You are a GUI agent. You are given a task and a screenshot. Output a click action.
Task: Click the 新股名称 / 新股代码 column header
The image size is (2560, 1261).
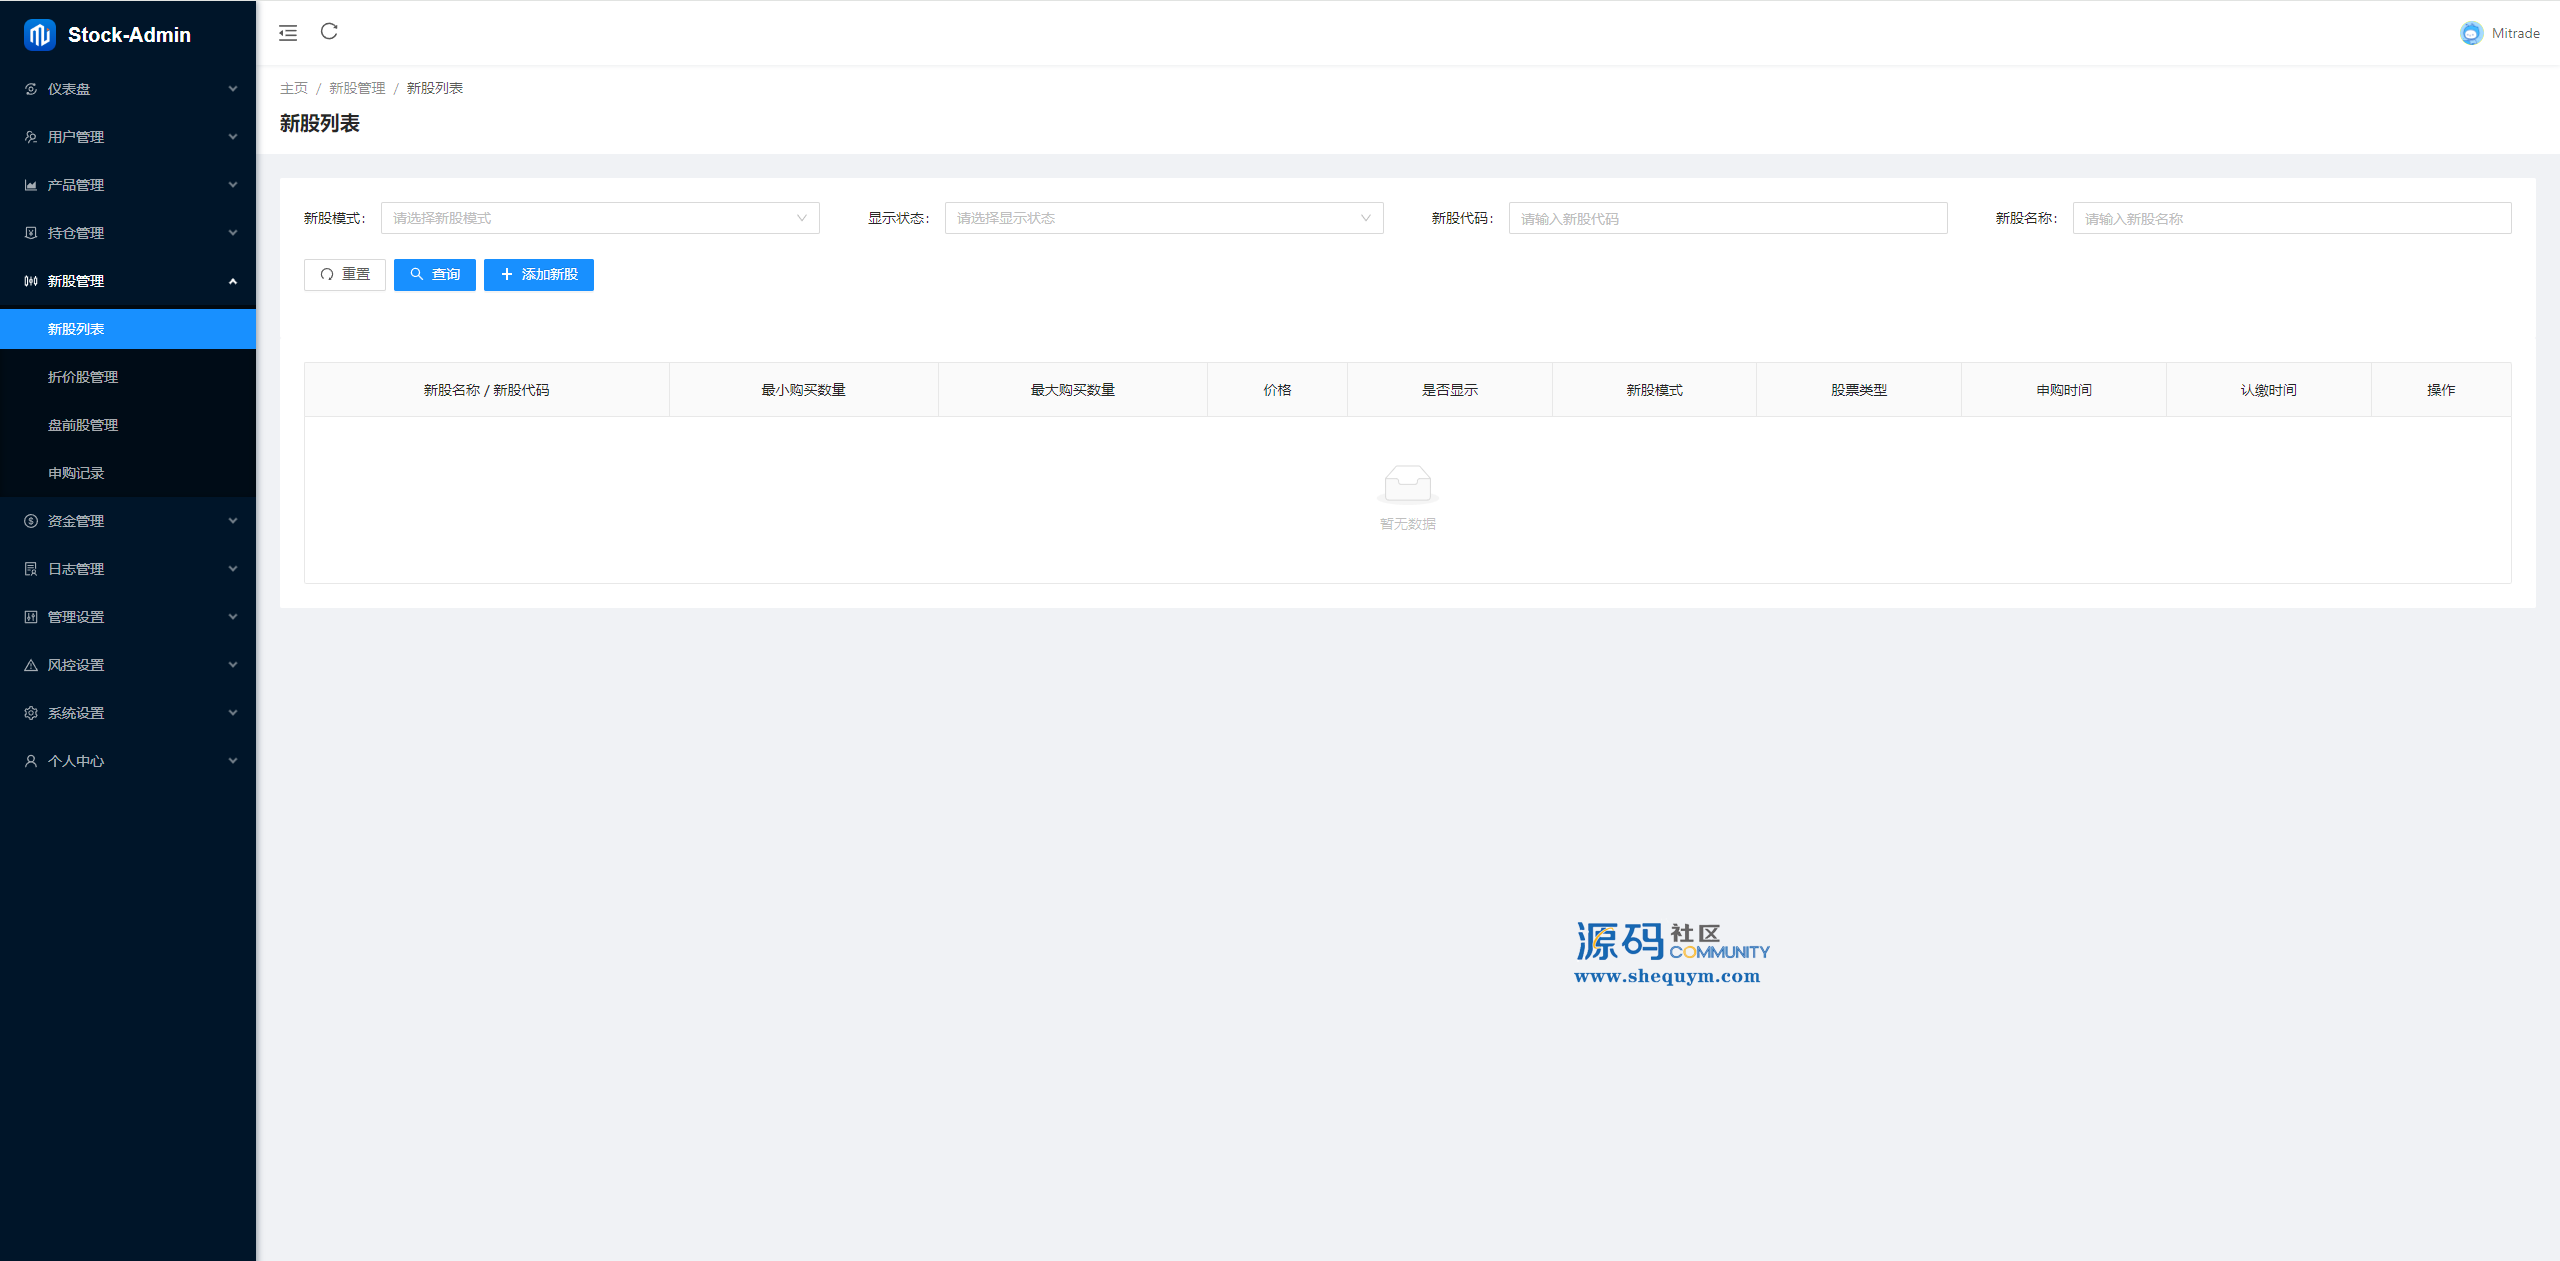[x=486, y=390]
